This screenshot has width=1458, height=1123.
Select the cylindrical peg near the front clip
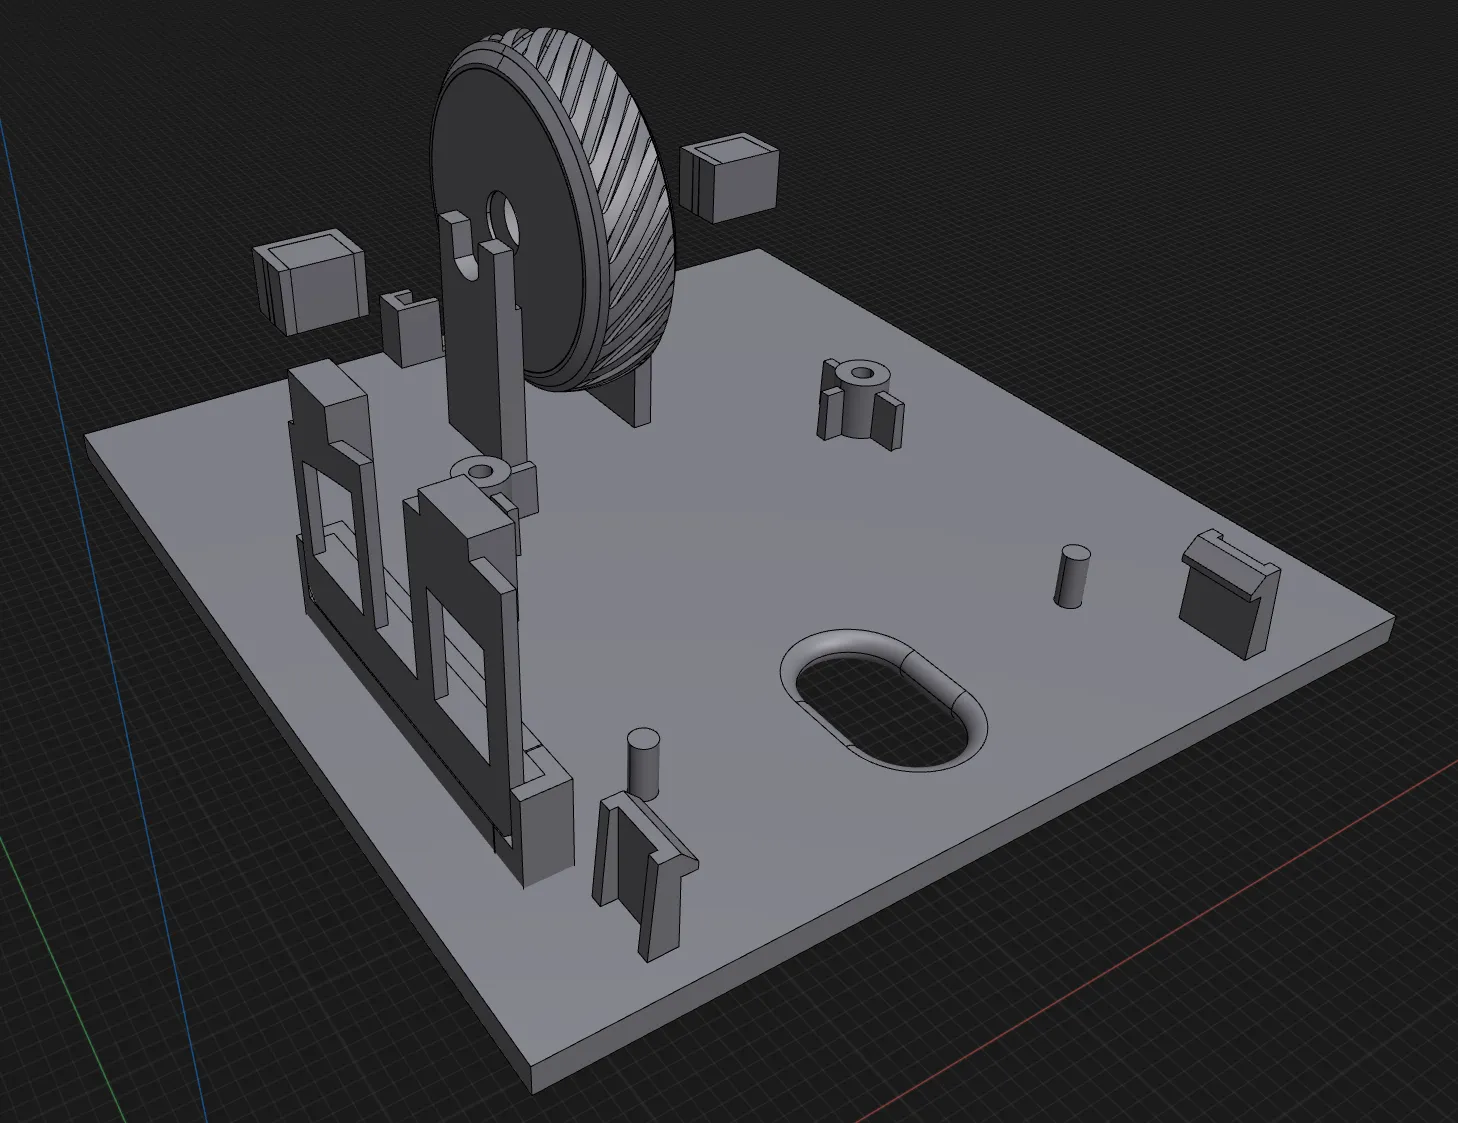point(643,763)
